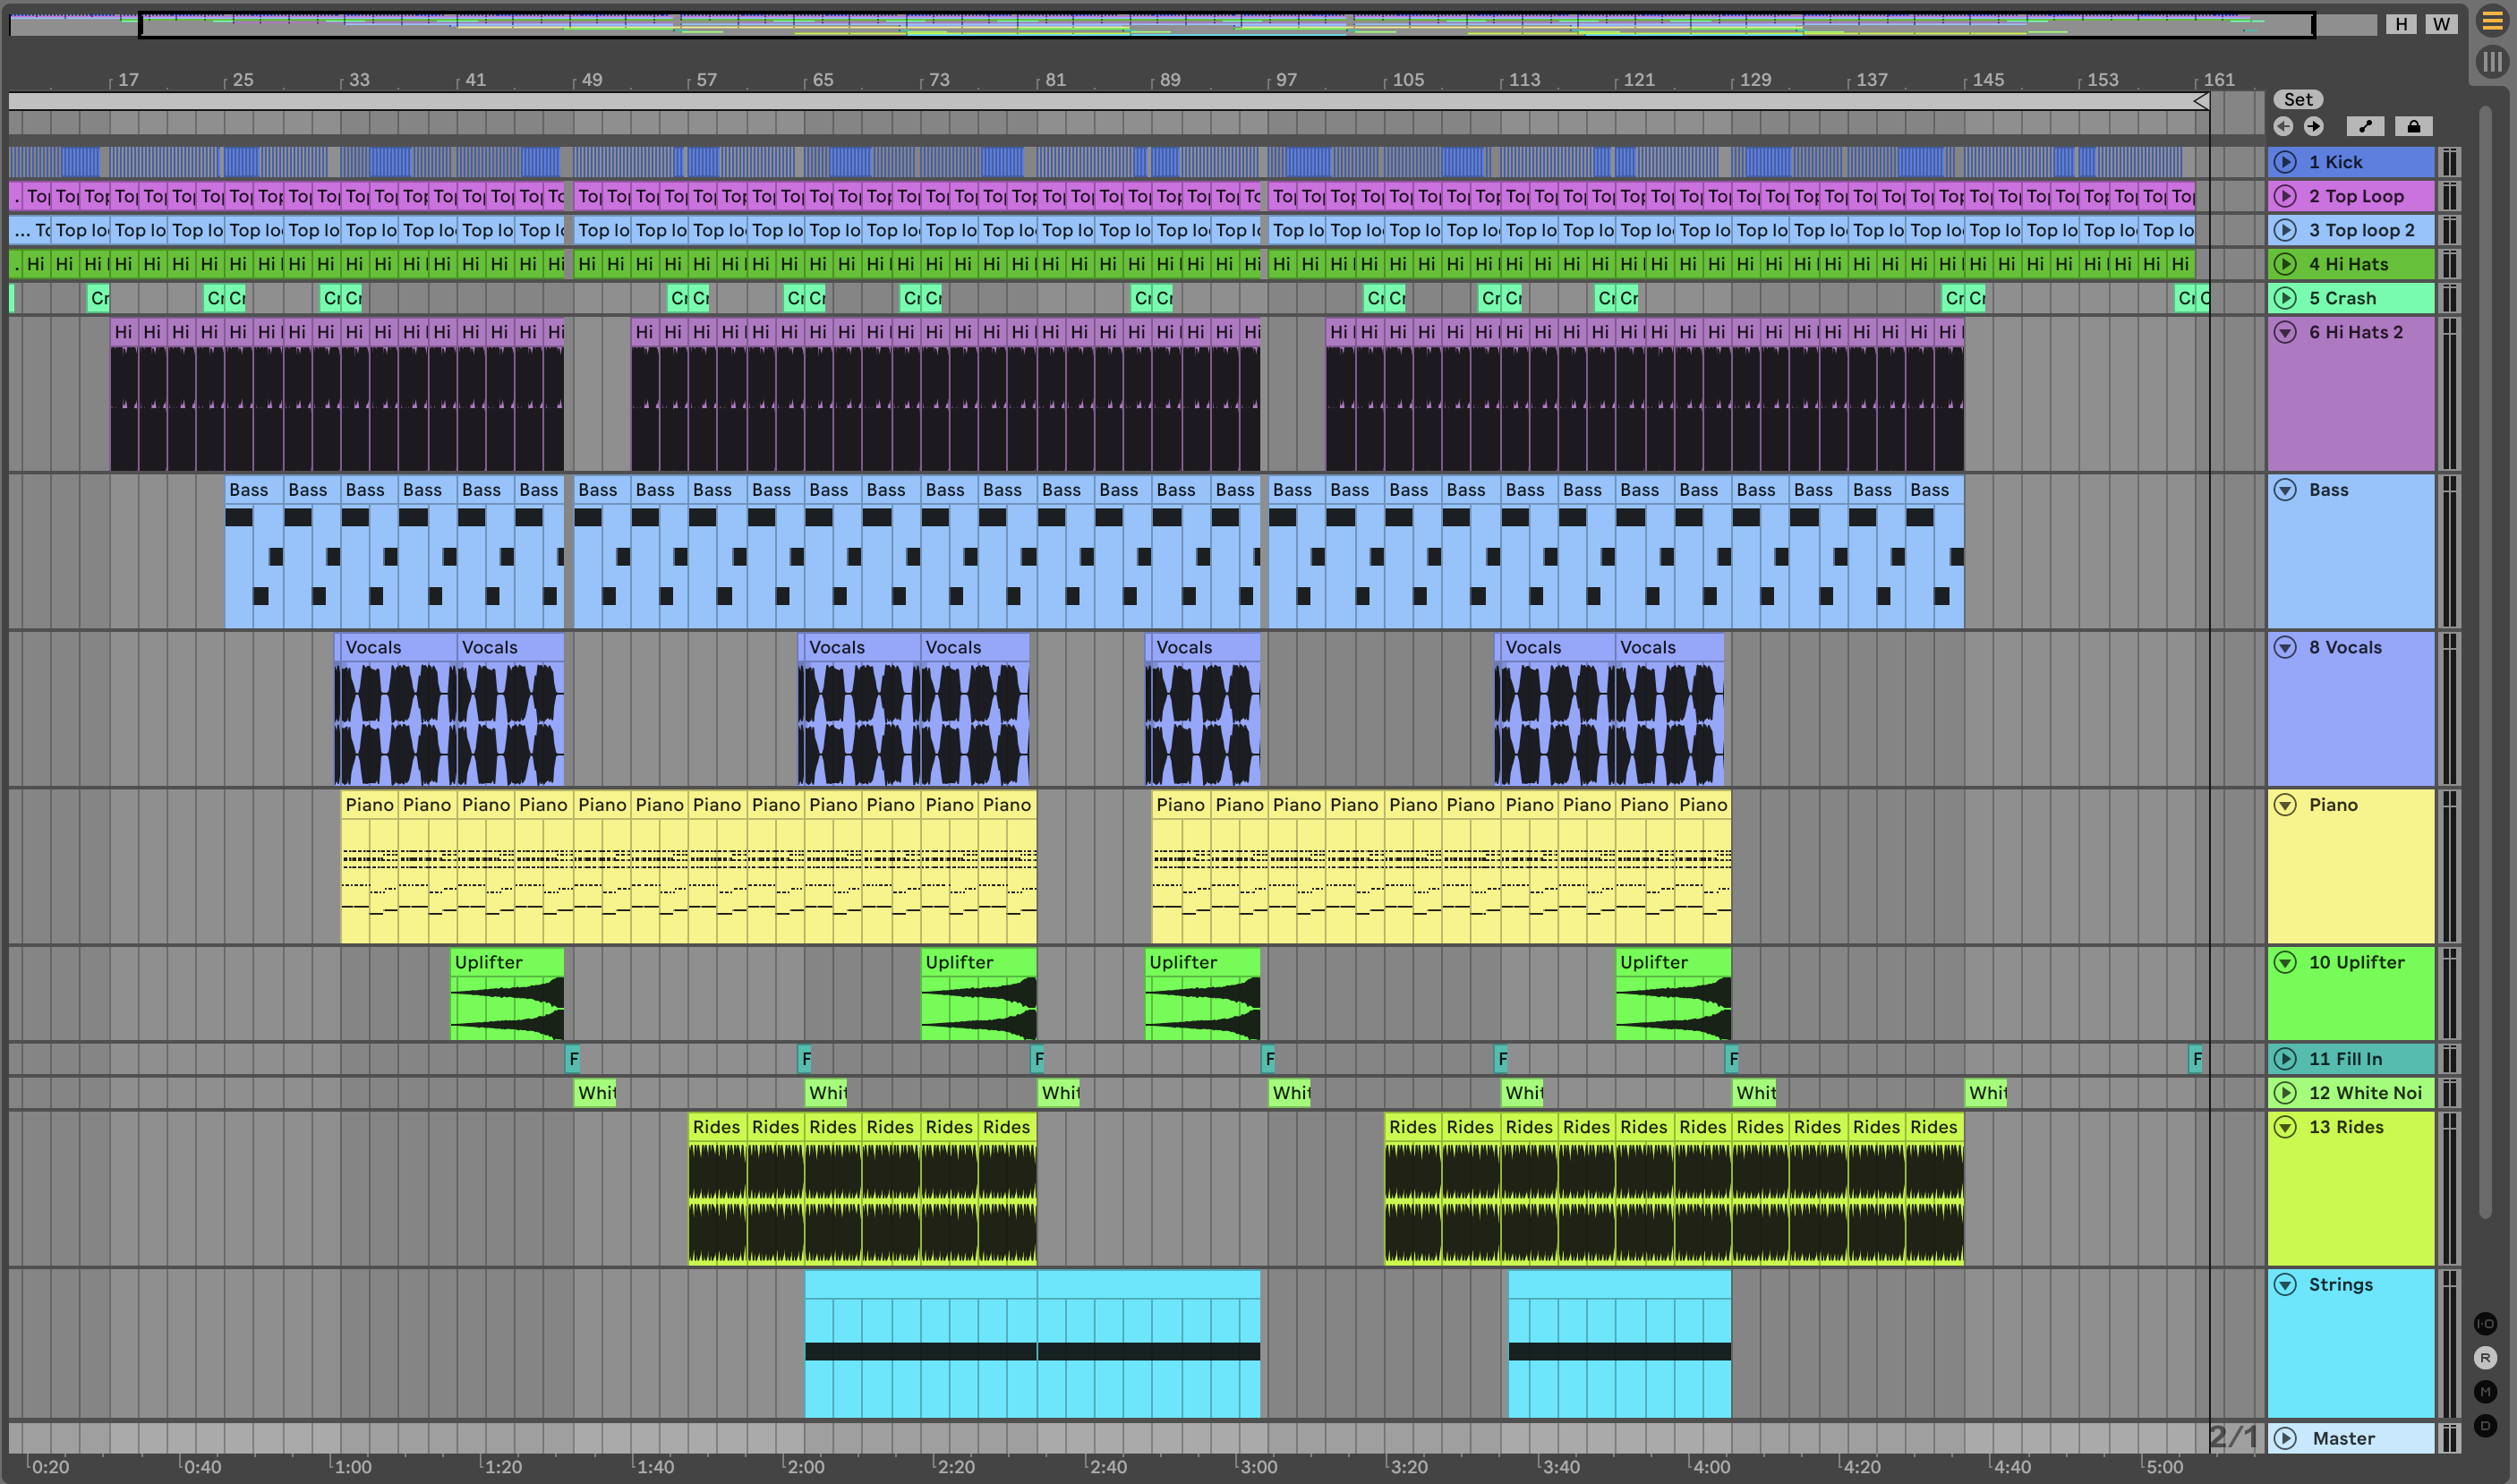The width and height of the screenshot is (2517, 1484).
Task: Click the lock envelopes icon
Action: click(x=2413, y=126)
